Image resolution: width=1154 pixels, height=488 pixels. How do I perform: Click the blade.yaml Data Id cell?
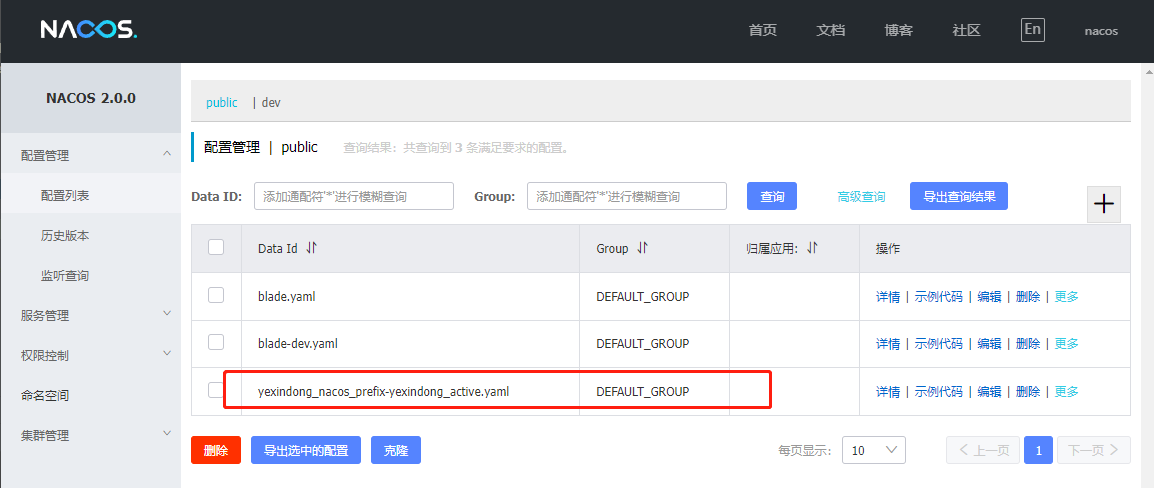click(411, 297)
